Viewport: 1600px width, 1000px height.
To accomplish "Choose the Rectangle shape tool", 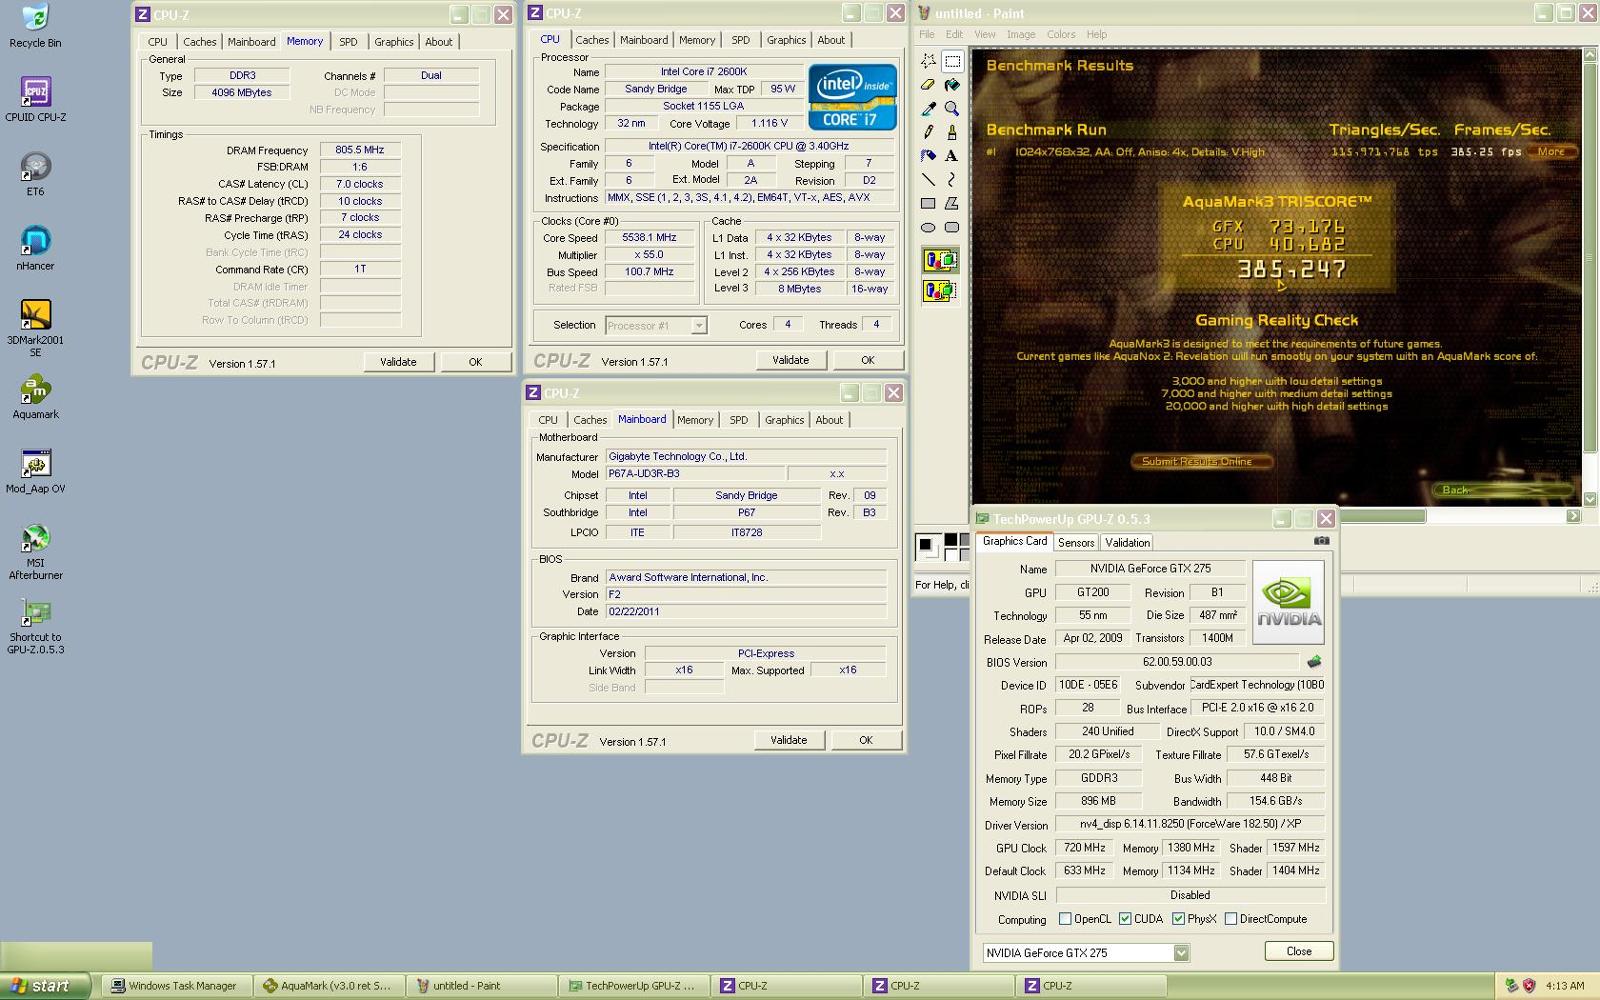I will coord(928,203).
